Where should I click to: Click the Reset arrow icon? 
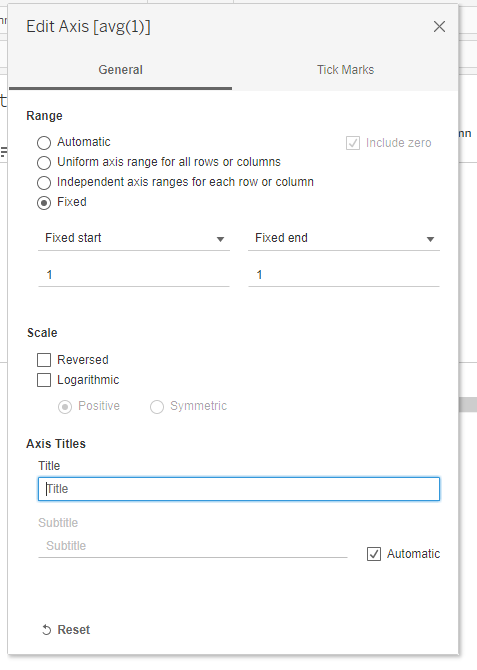click(46, 630)
